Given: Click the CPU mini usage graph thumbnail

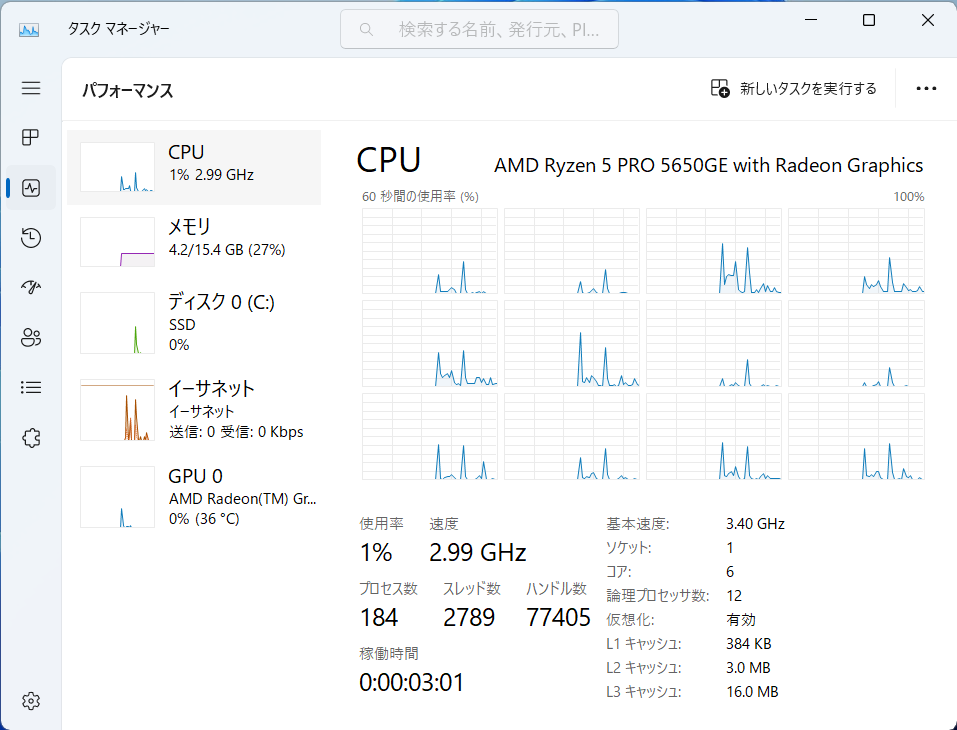Looking at the screenshot, I should tap(117, 167).
